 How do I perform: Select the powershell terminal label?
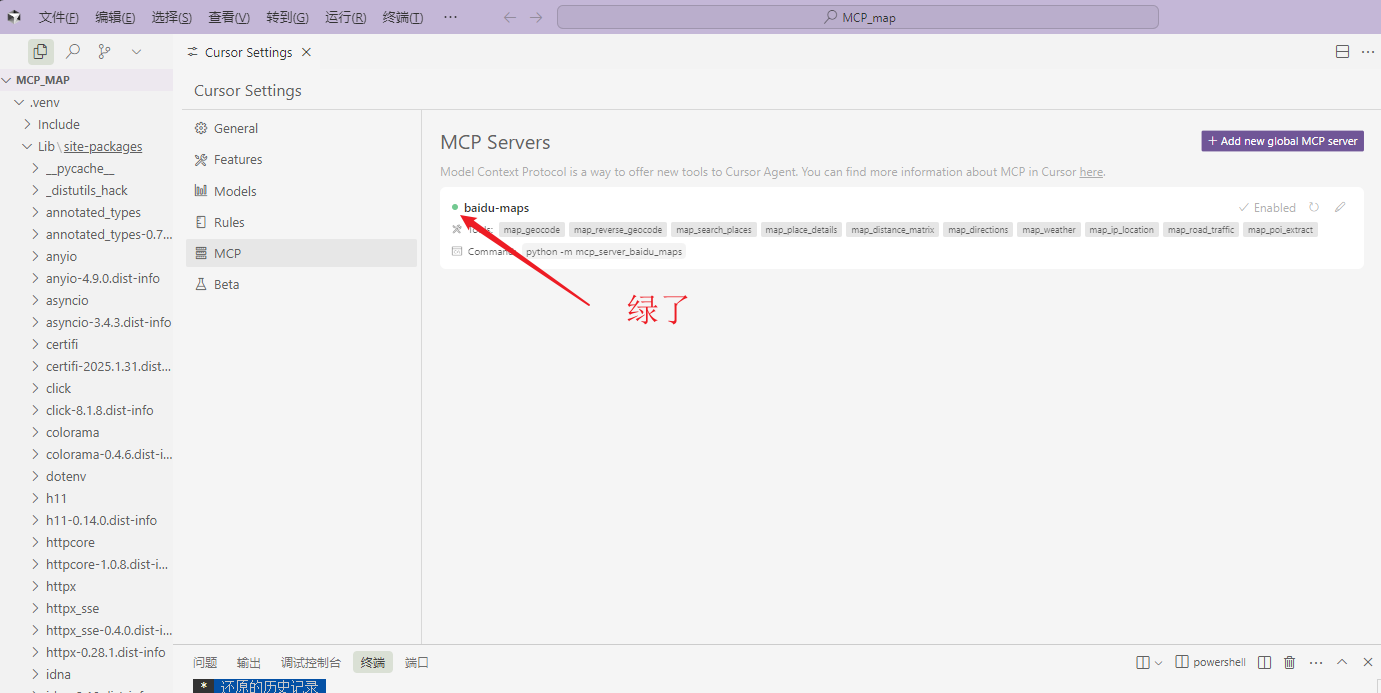point(1210,662)
